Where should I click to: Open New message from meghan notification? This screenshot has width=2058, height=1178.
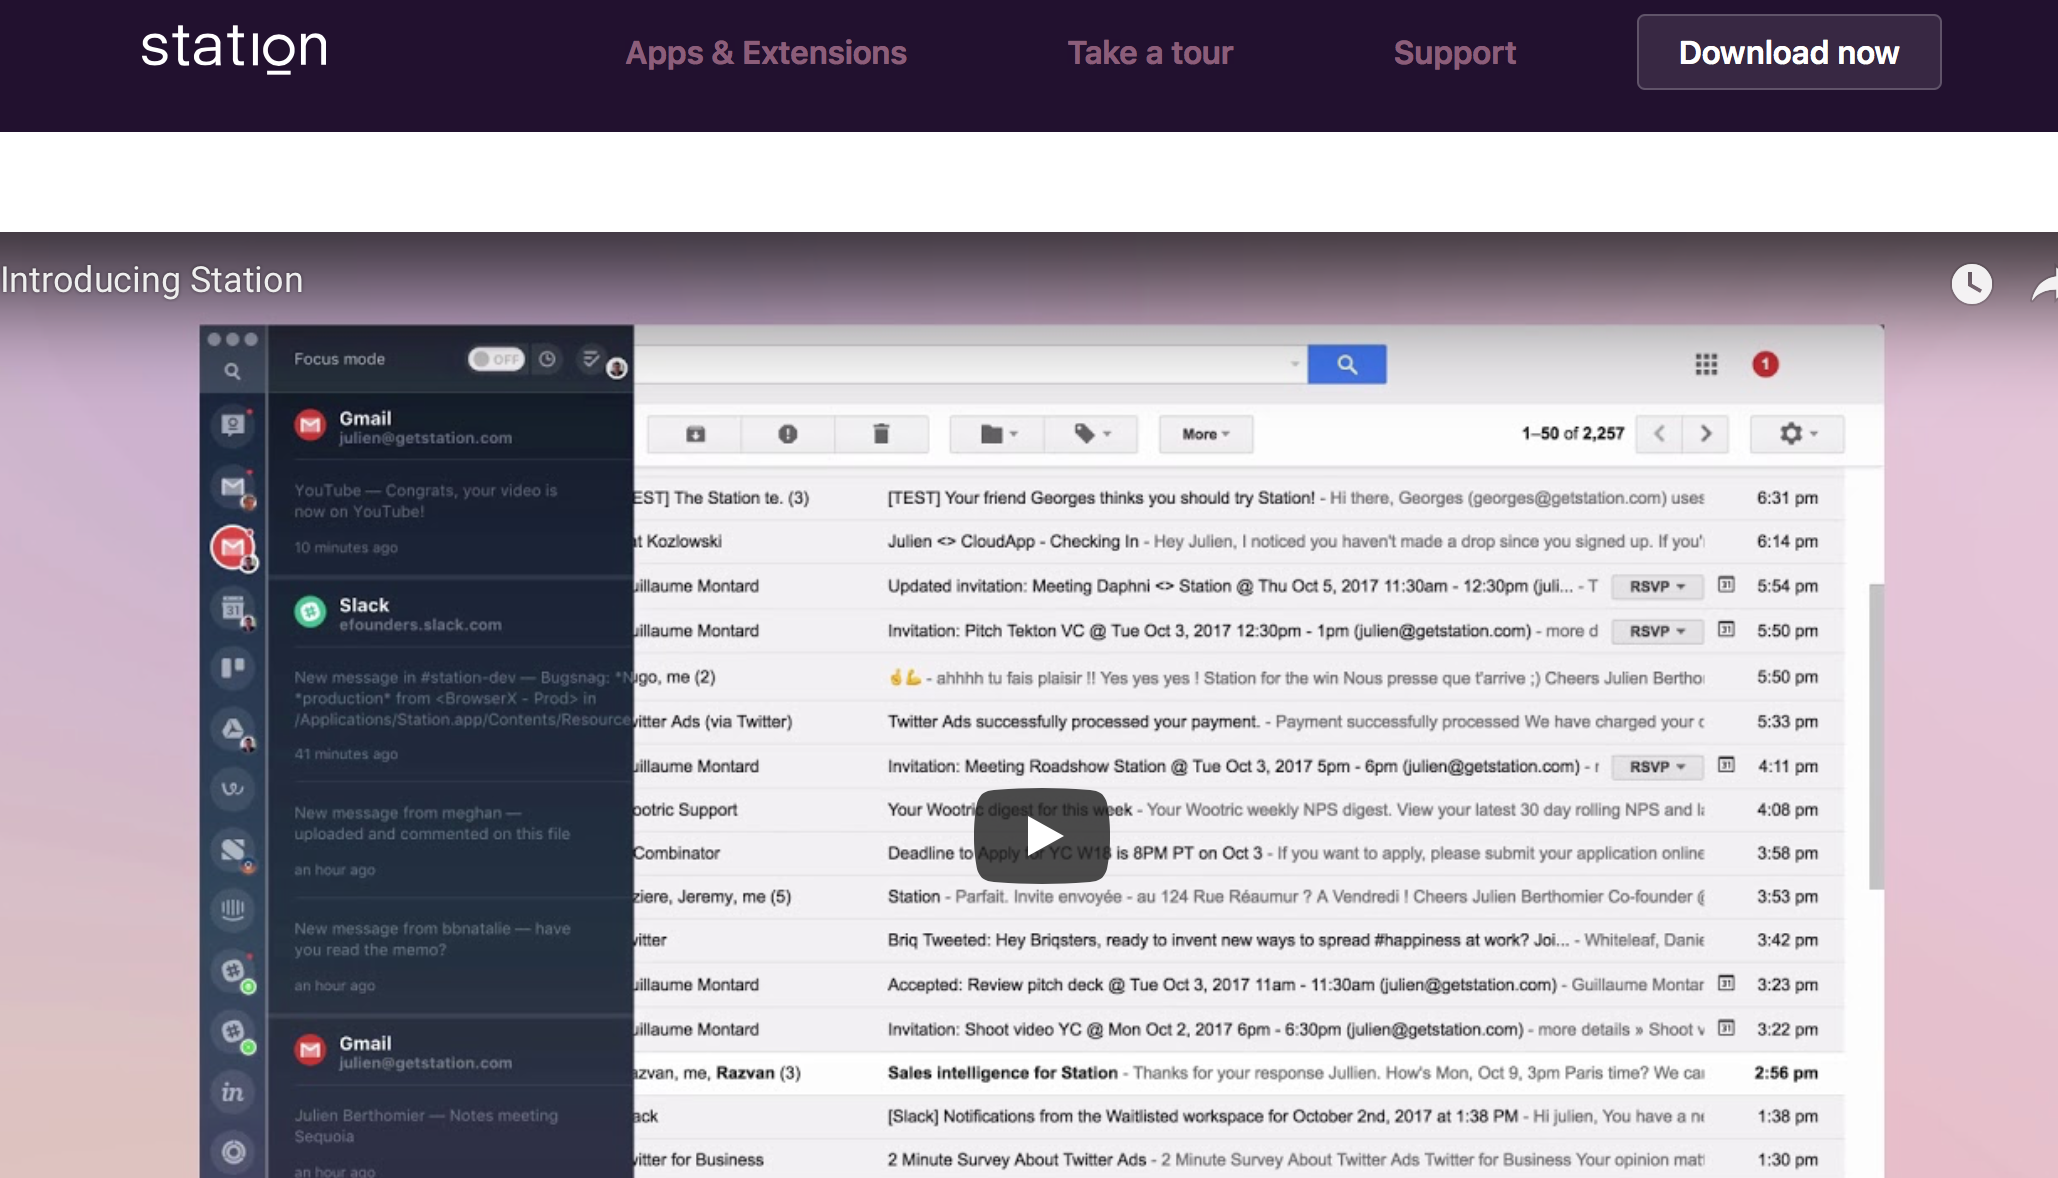[451, 840]
